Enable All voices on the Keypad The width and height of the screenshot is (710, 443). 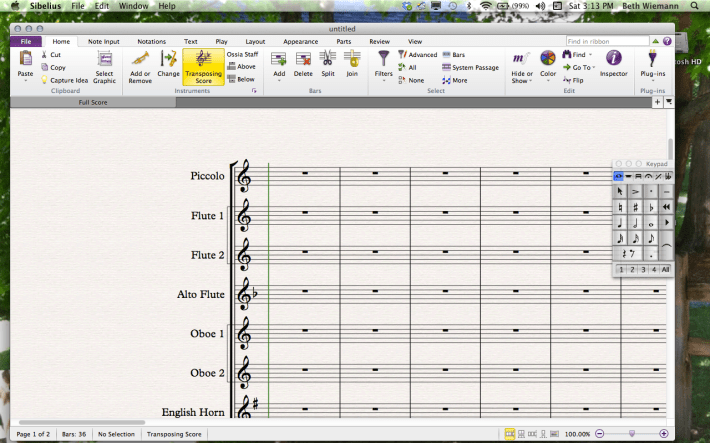(x=665, y=270)
